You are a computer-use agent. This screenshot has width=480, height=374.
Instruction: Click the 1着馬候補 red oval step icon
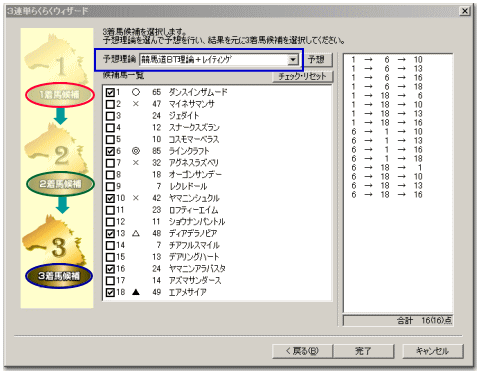coord(60,95)
